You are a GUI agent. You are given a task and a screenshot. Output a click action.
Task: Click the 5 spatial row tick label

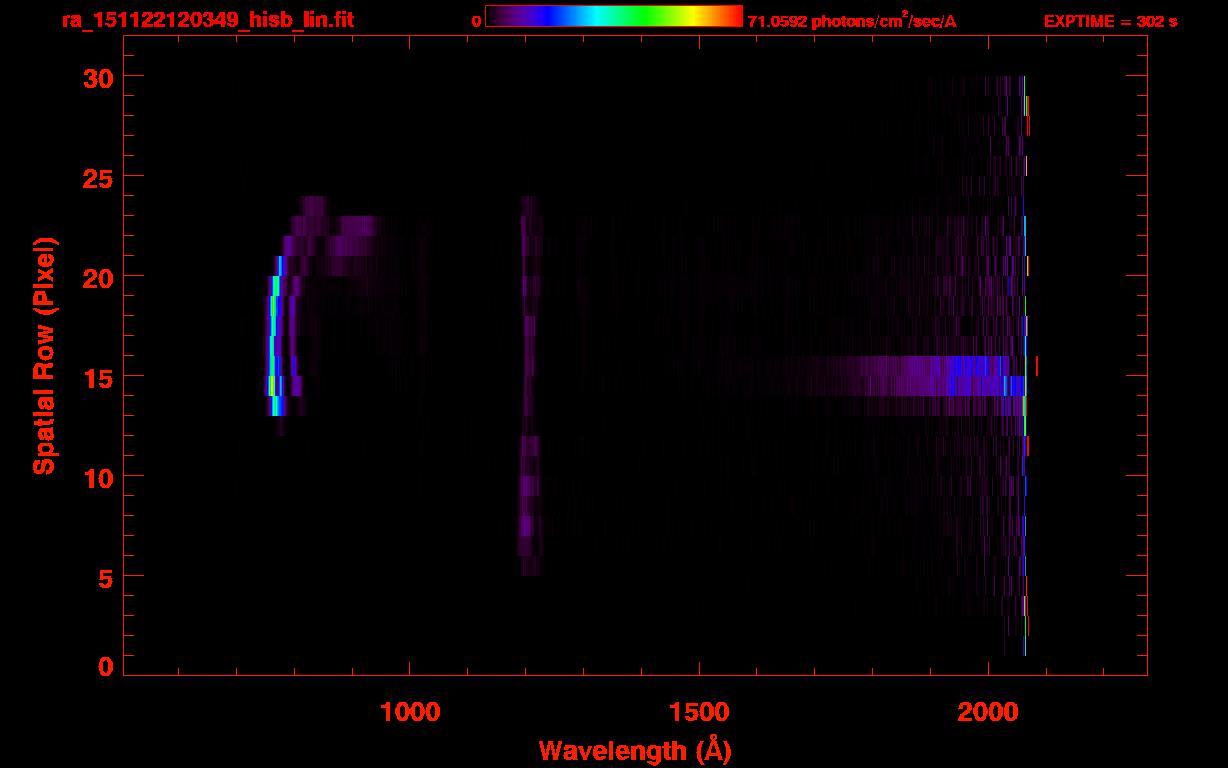[107, 577]
